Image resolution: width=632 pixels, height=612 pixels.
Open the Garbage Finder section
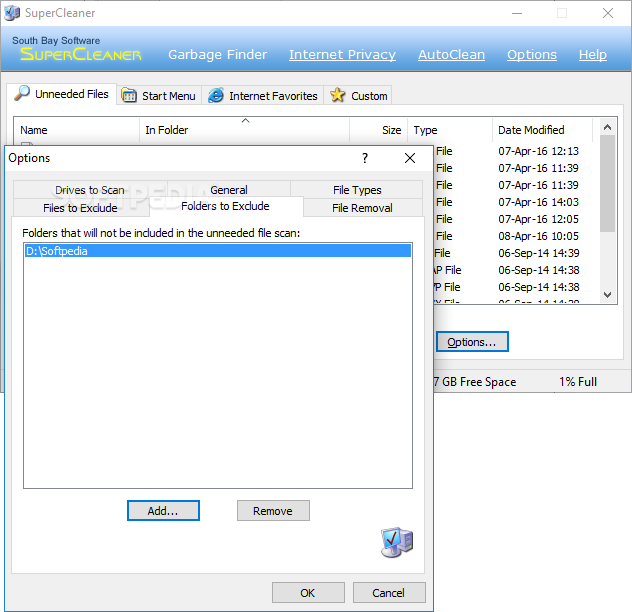[x=218, y=54]
